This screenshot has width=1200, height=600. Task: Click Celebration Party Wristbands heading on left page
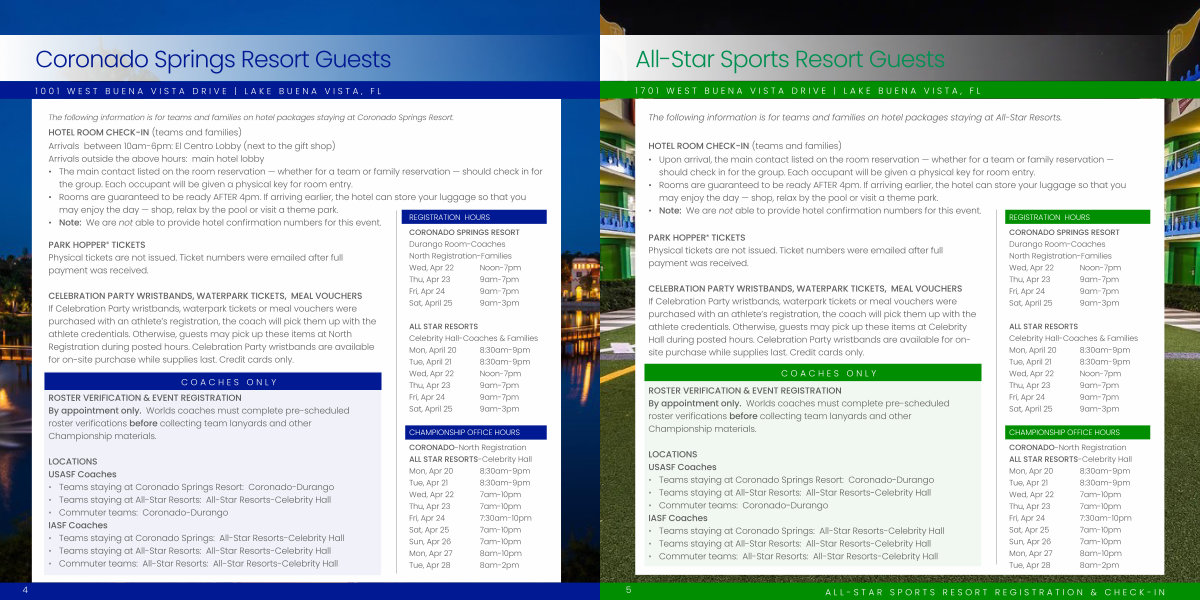pos(205,296)
